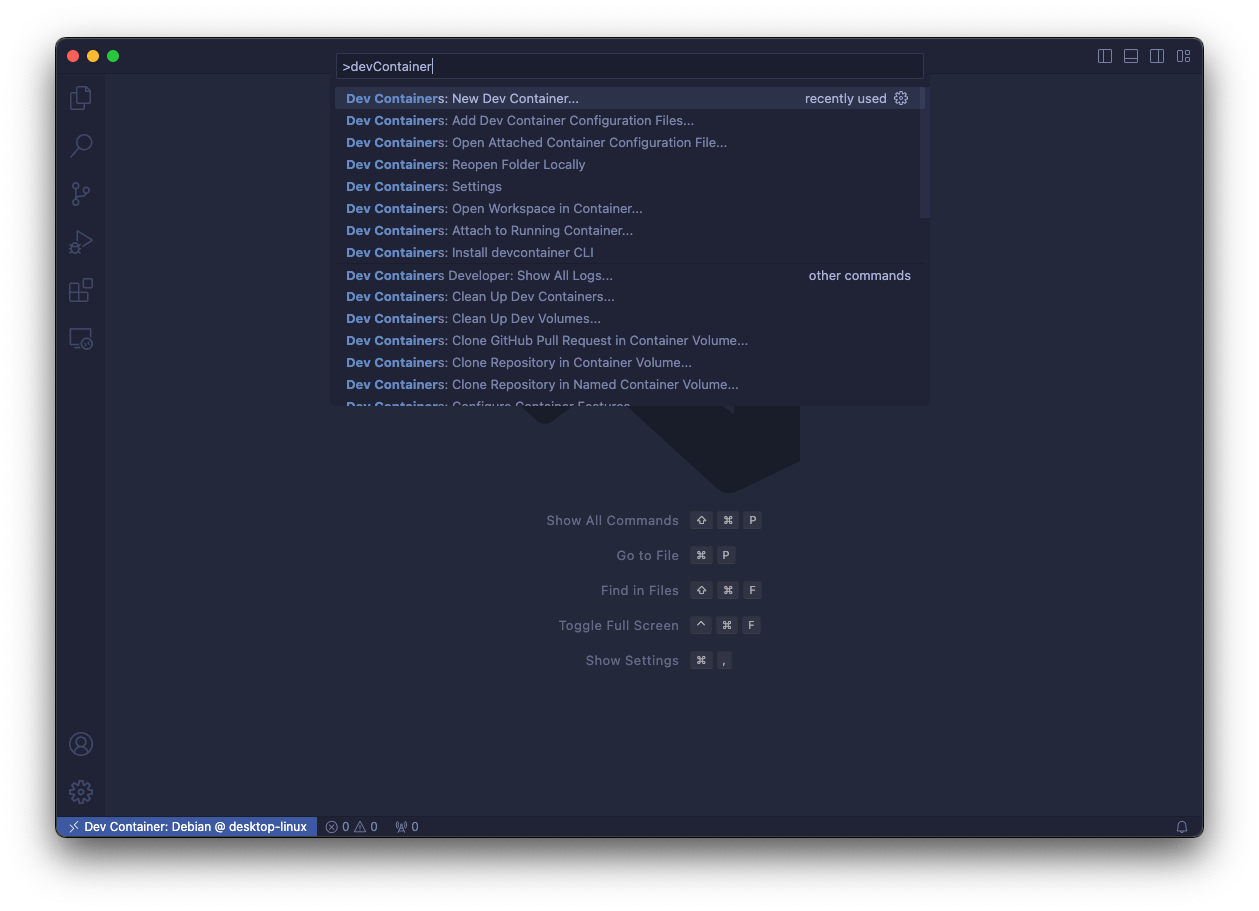Open the Search view in activity bar
The width and height of the screenshot is (1259, 911).
tap(81, 146)
